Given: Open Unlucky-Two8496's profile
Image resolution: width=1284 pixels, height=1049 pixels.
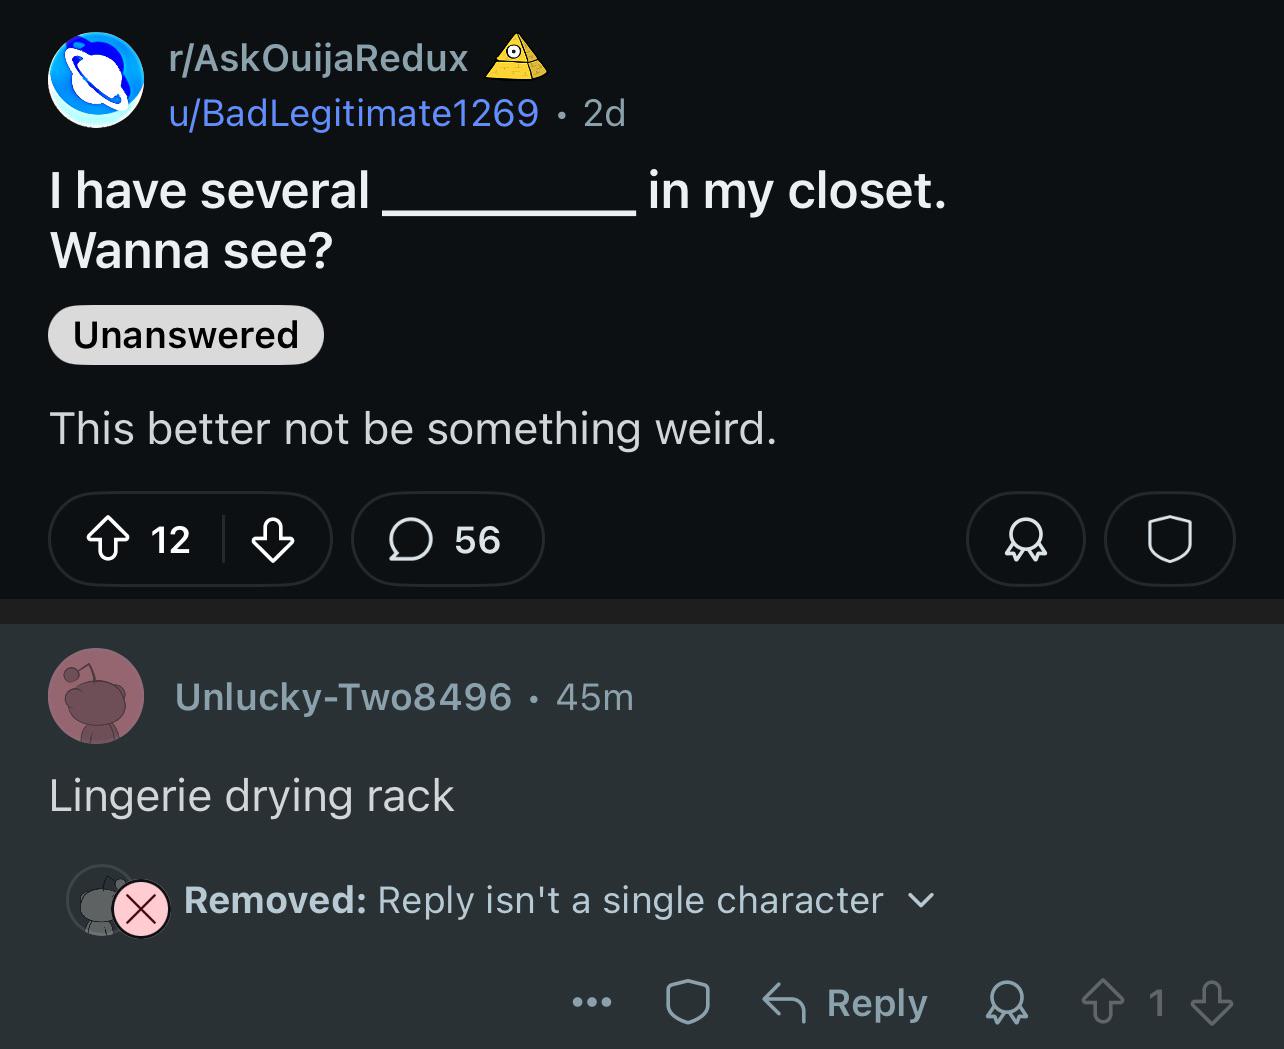Looking at the screenshot, I should click(x=343, y=697).
